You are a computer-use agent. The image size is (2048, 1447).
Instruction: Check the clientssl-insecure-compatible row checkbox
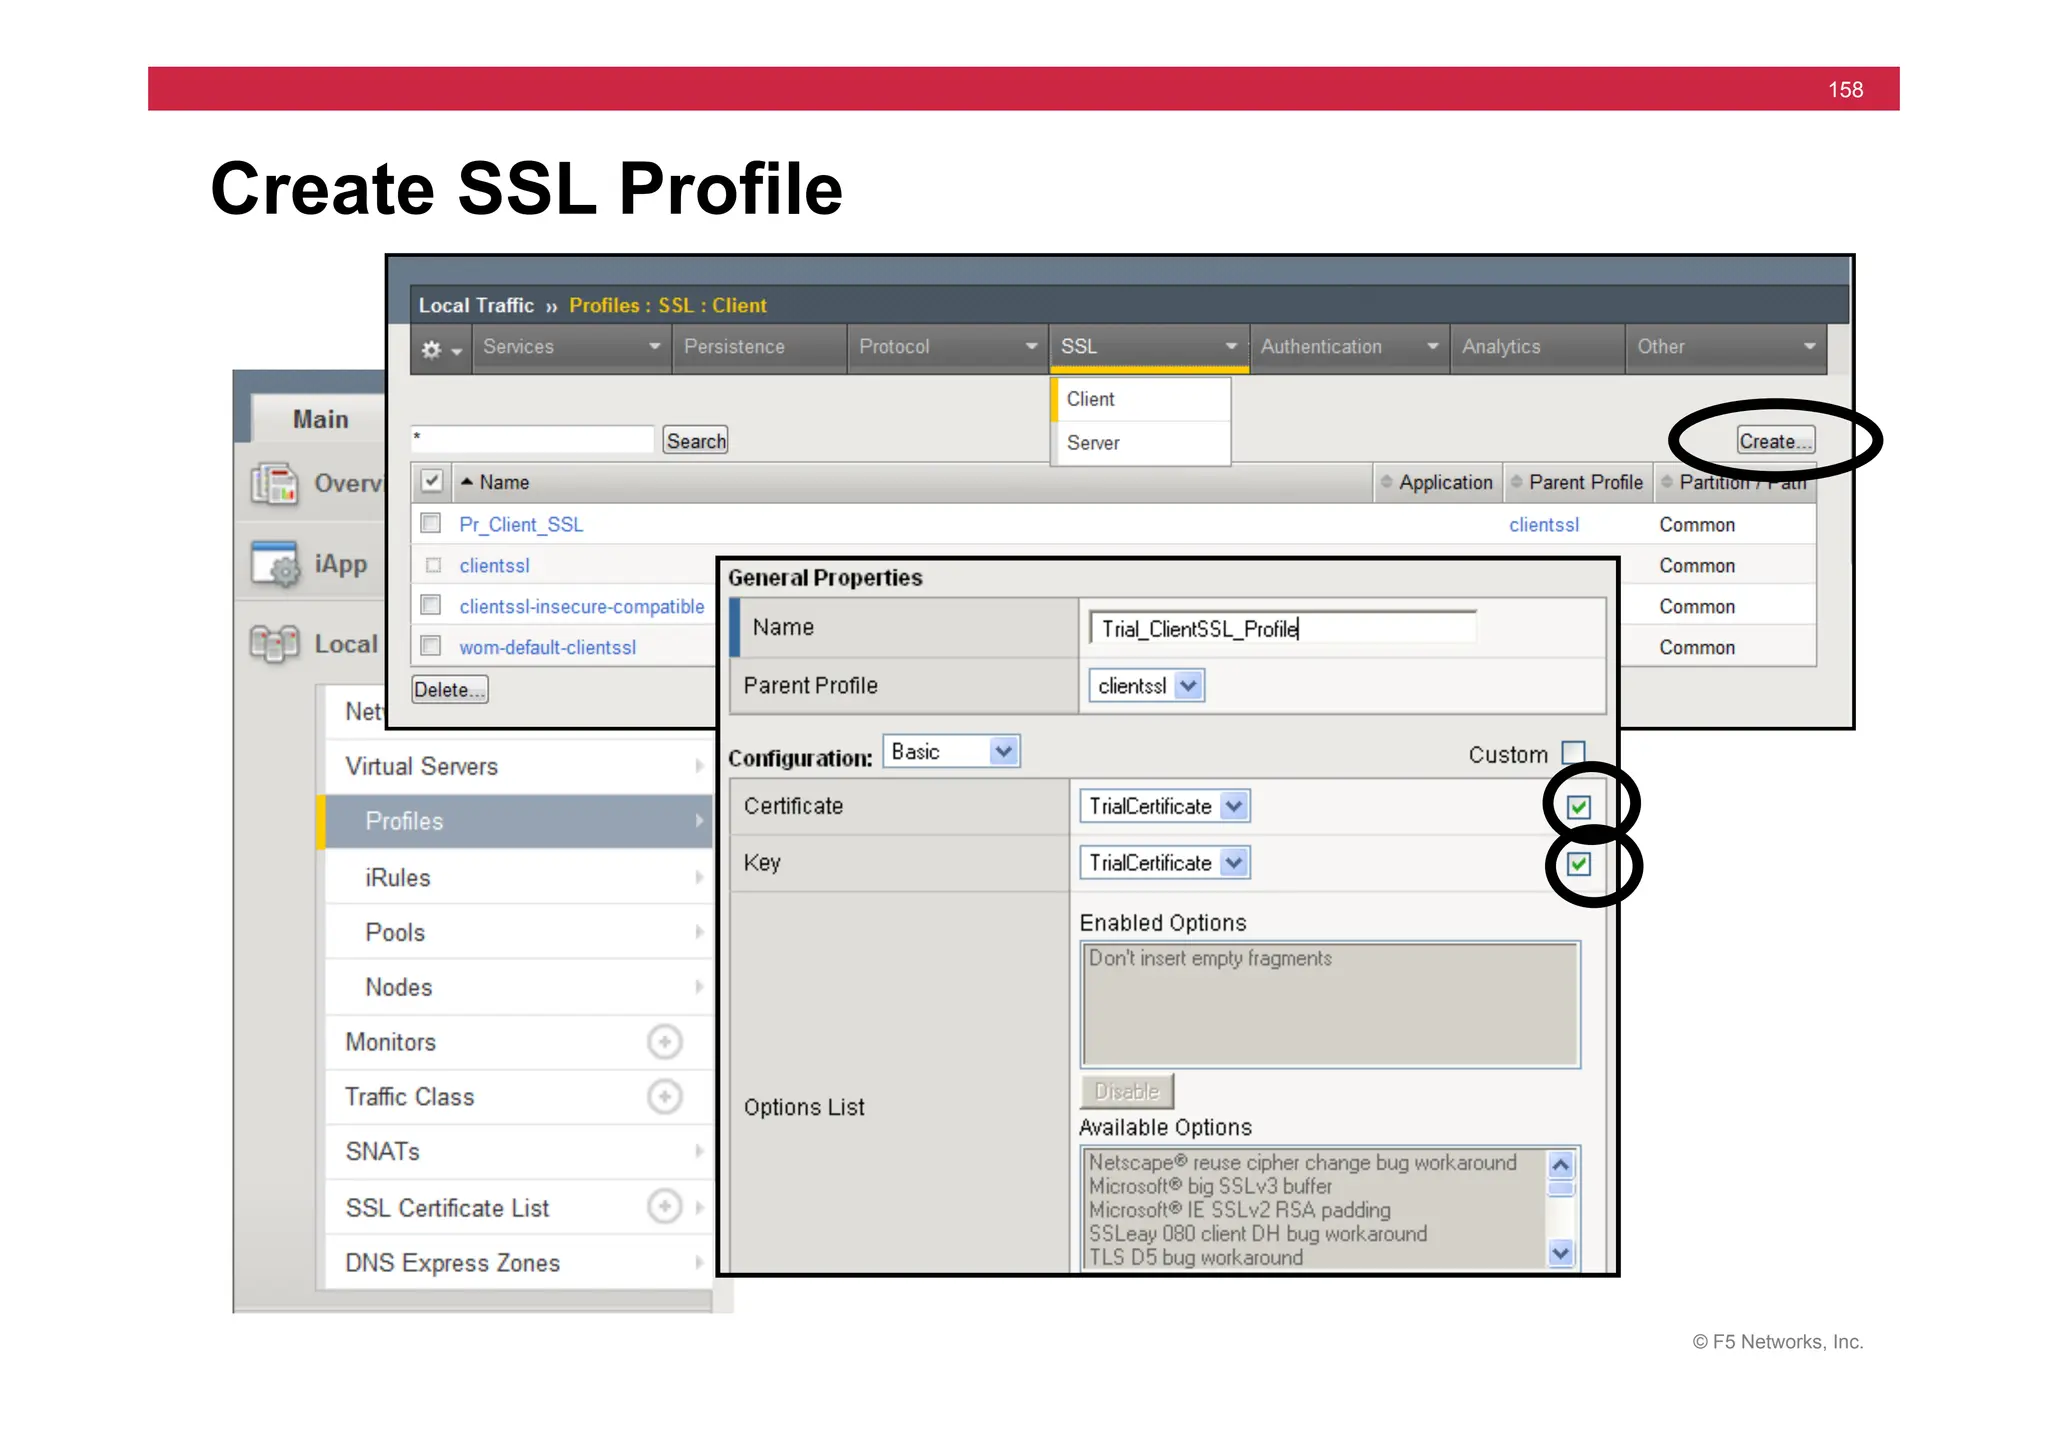[431, 605]
